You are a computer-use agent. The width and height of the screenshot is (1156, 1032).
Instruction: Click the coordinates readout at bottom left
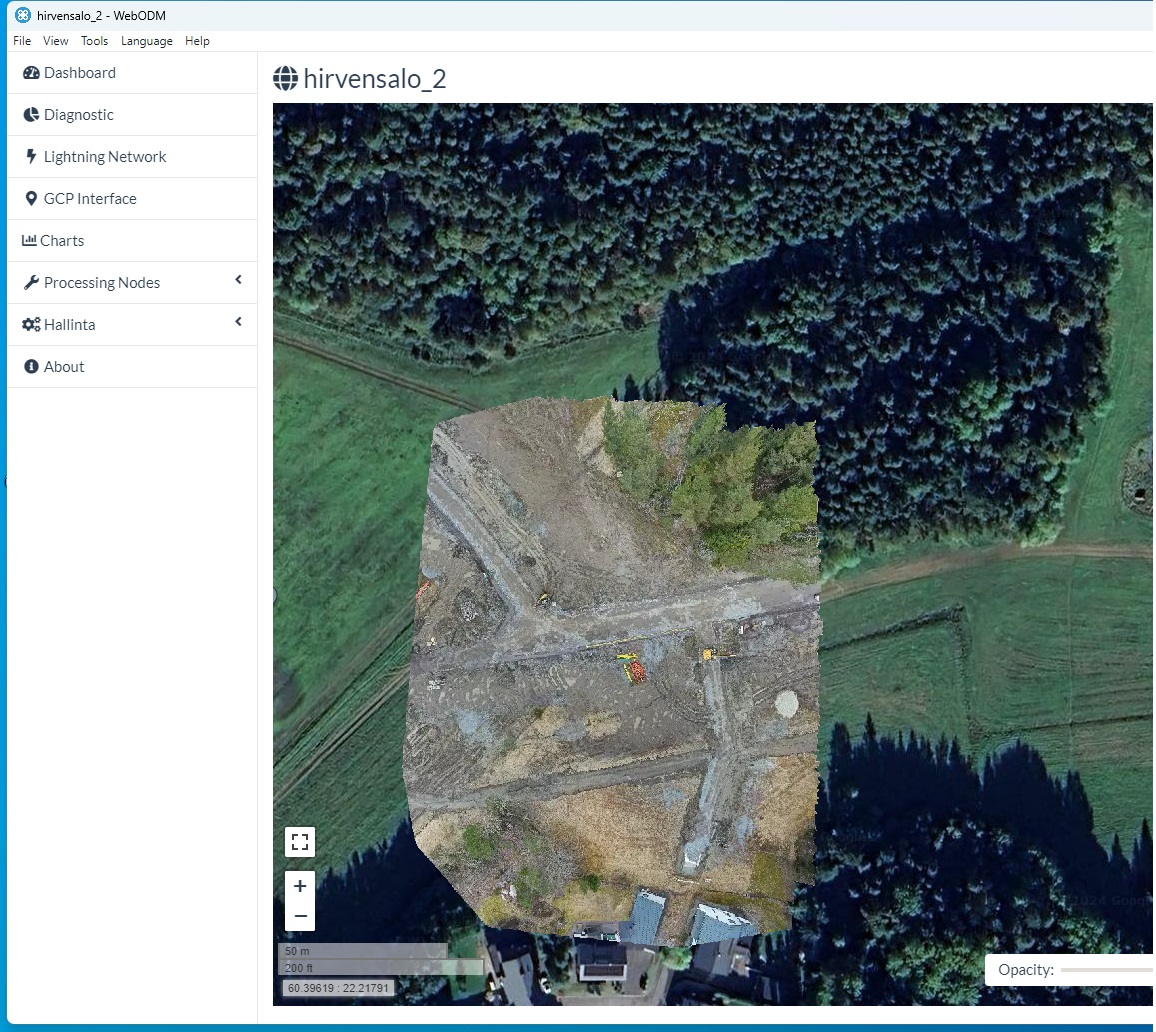click(x=338, y=987)
